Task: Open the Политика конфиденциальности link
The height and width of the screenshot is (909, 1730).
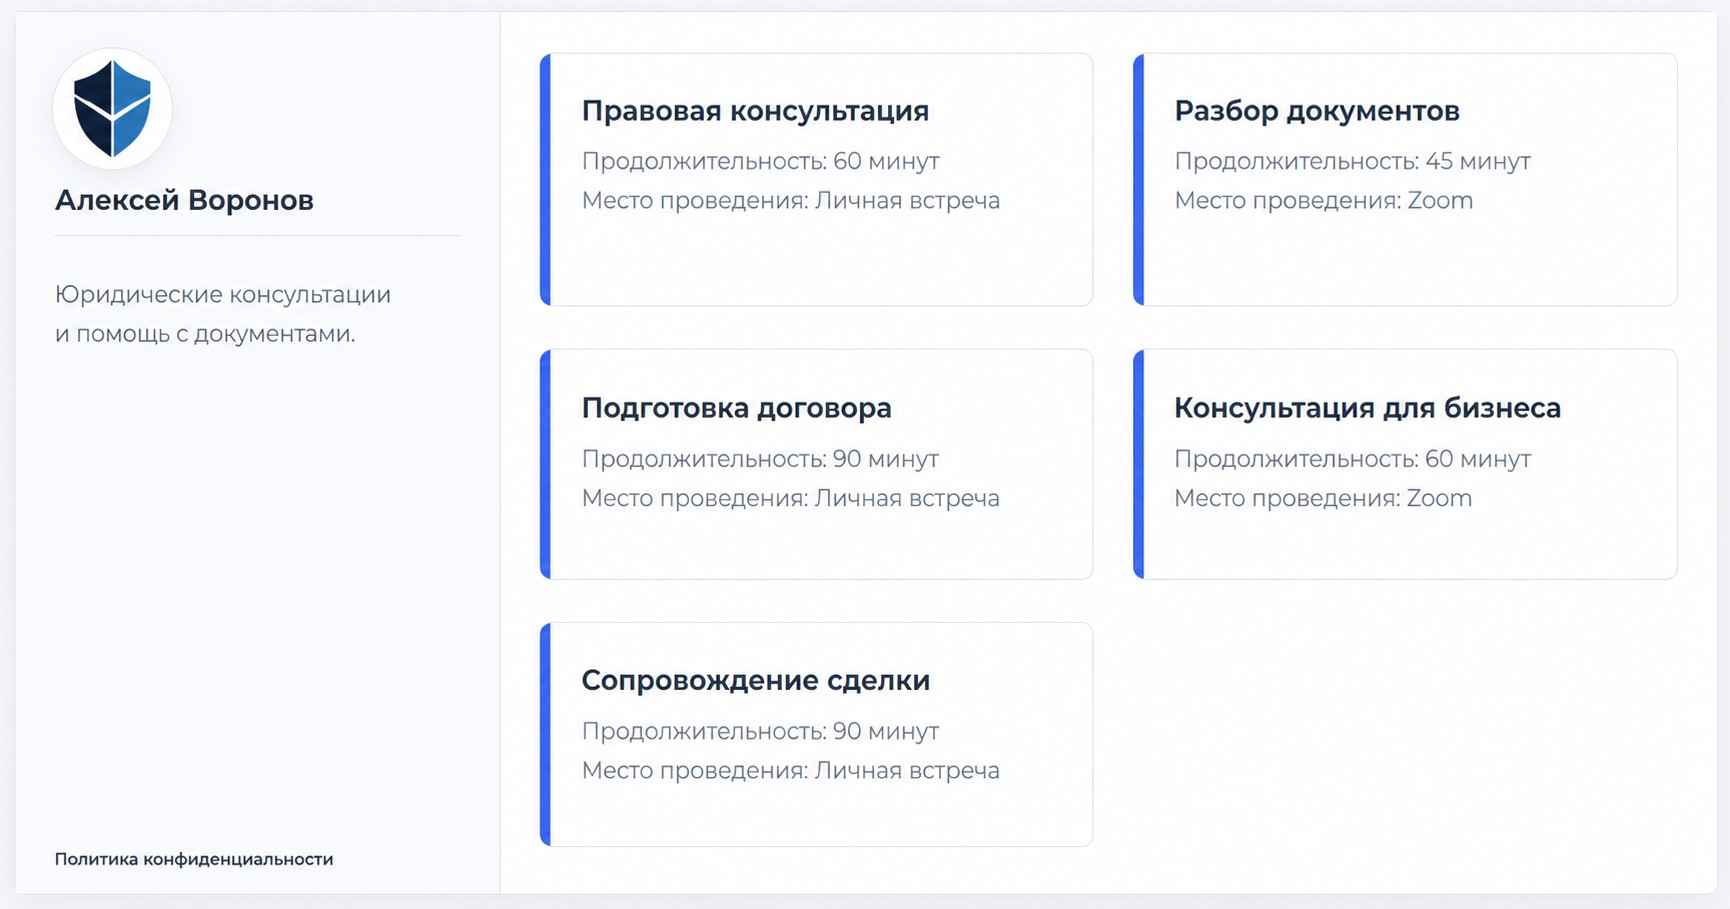Action: [x=194, y=859]
